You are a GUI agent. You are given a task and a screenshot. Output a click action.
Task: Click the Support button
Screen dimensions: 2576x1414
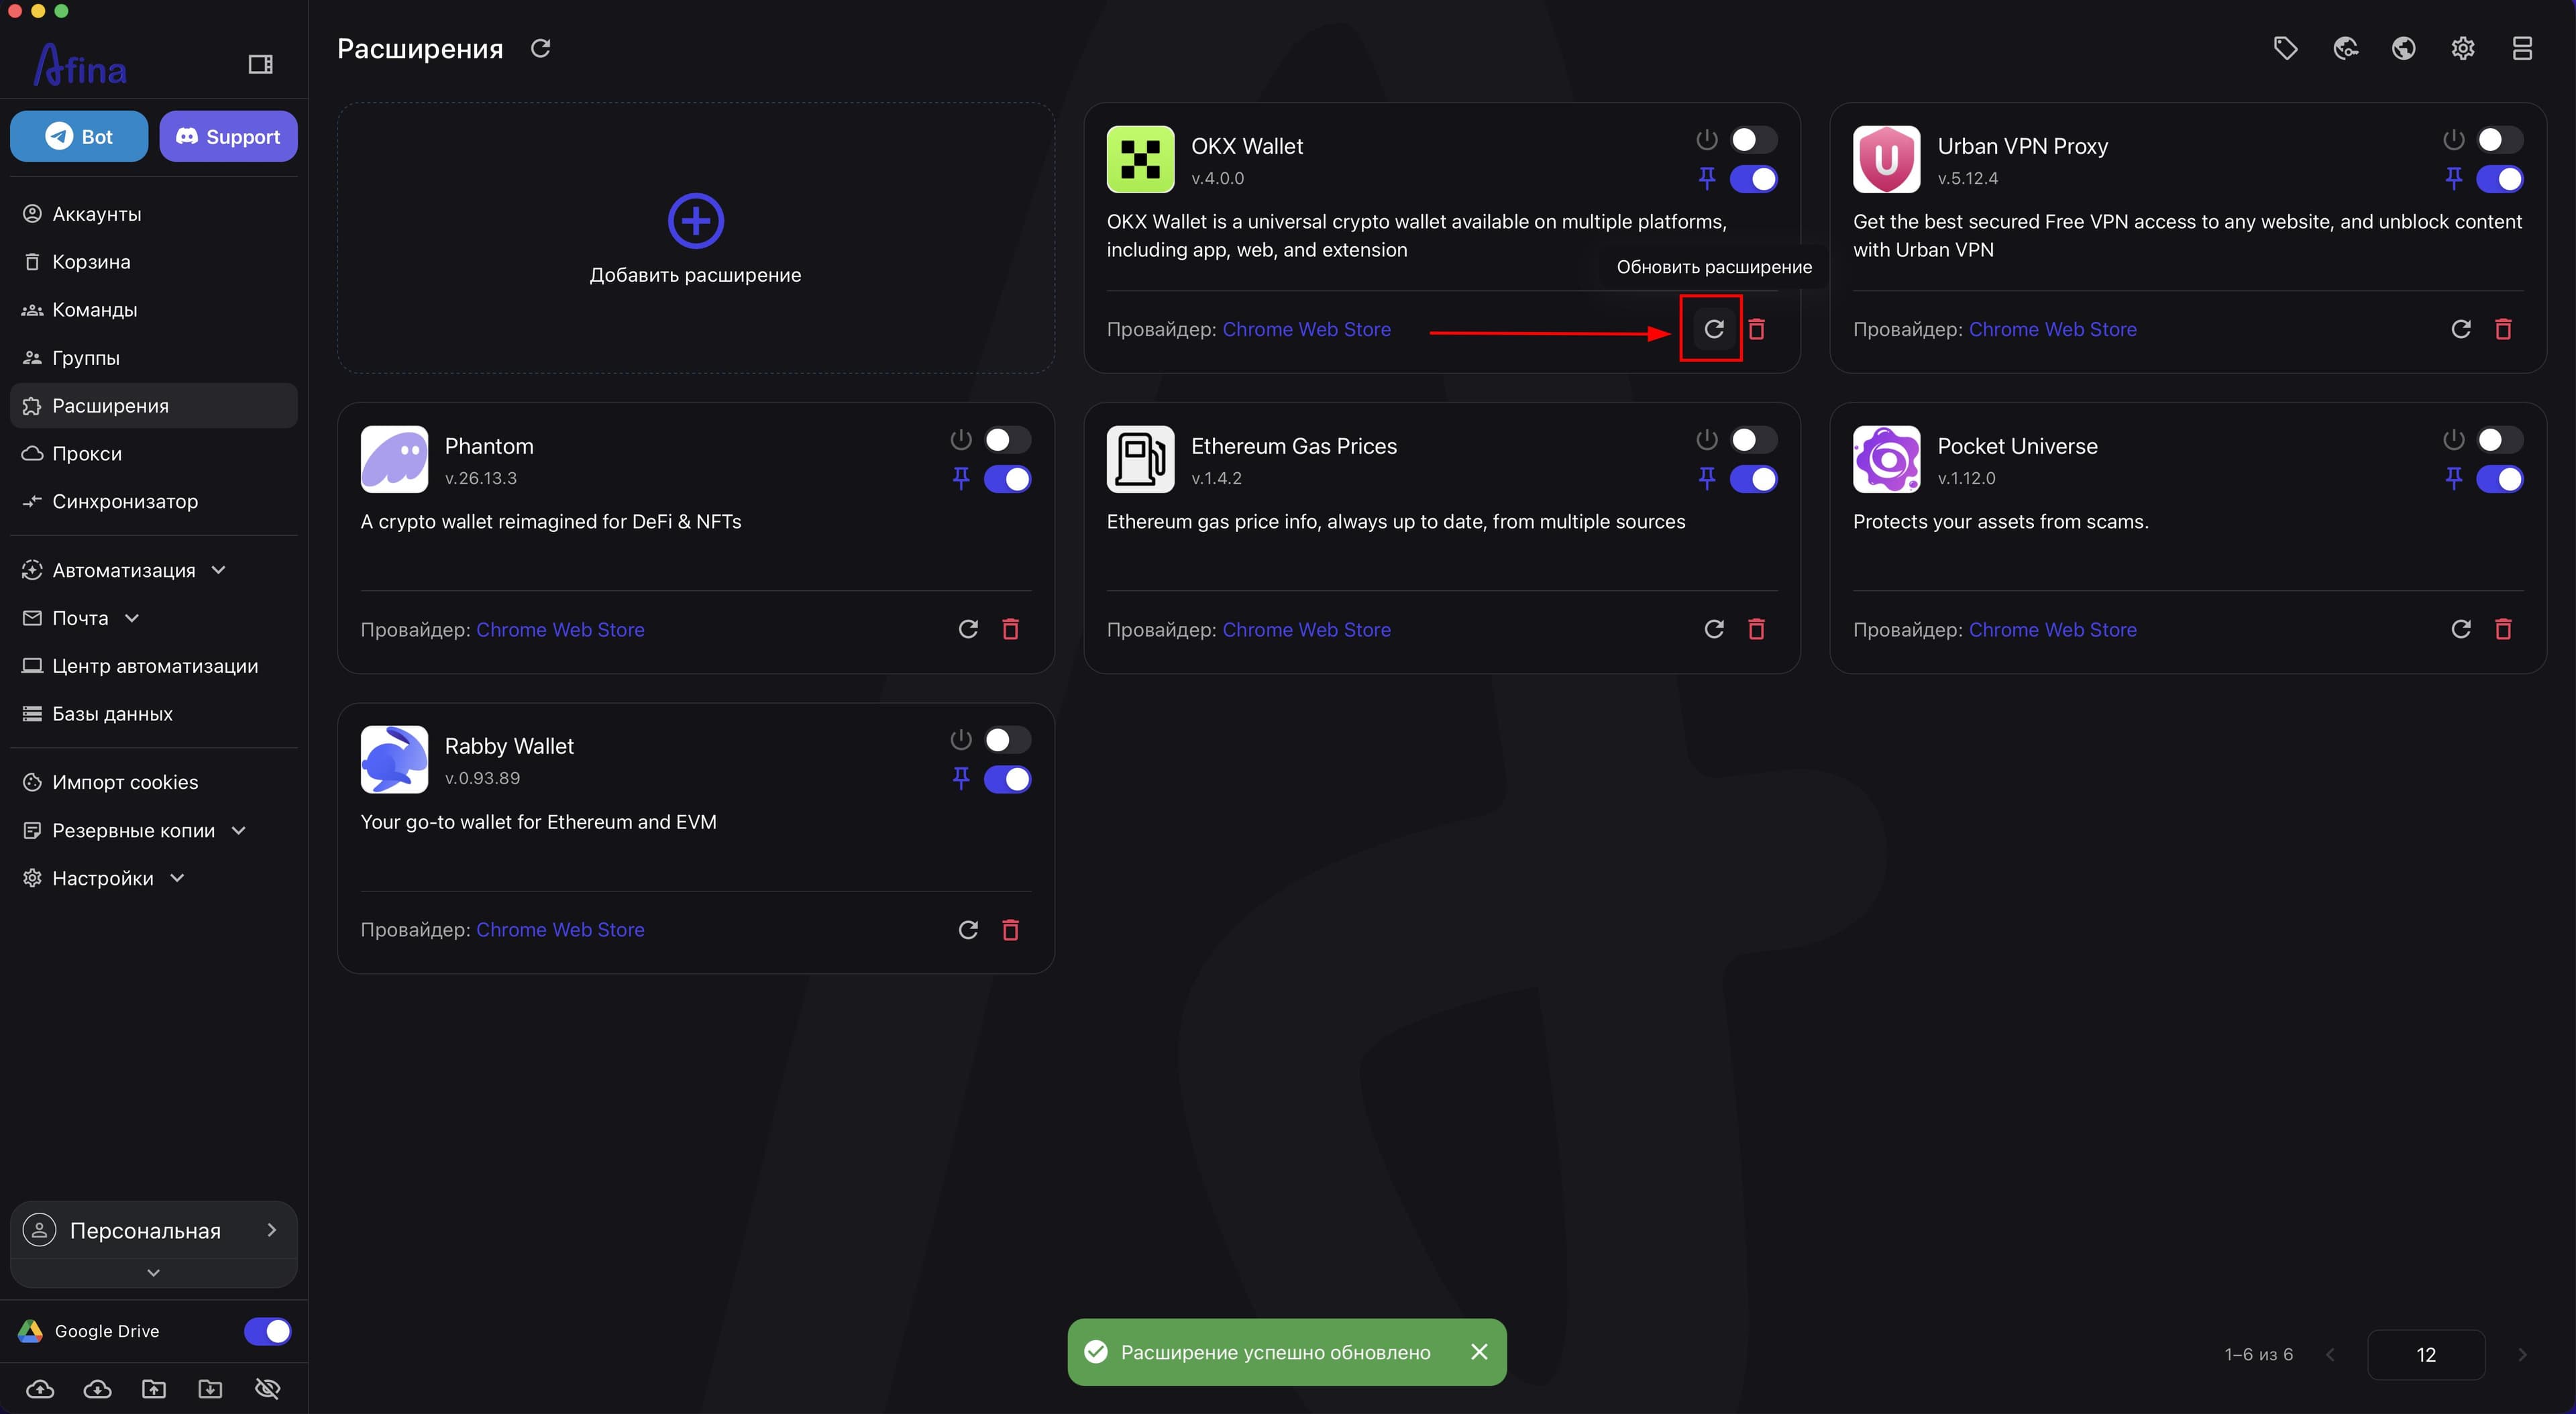point(228,136)
